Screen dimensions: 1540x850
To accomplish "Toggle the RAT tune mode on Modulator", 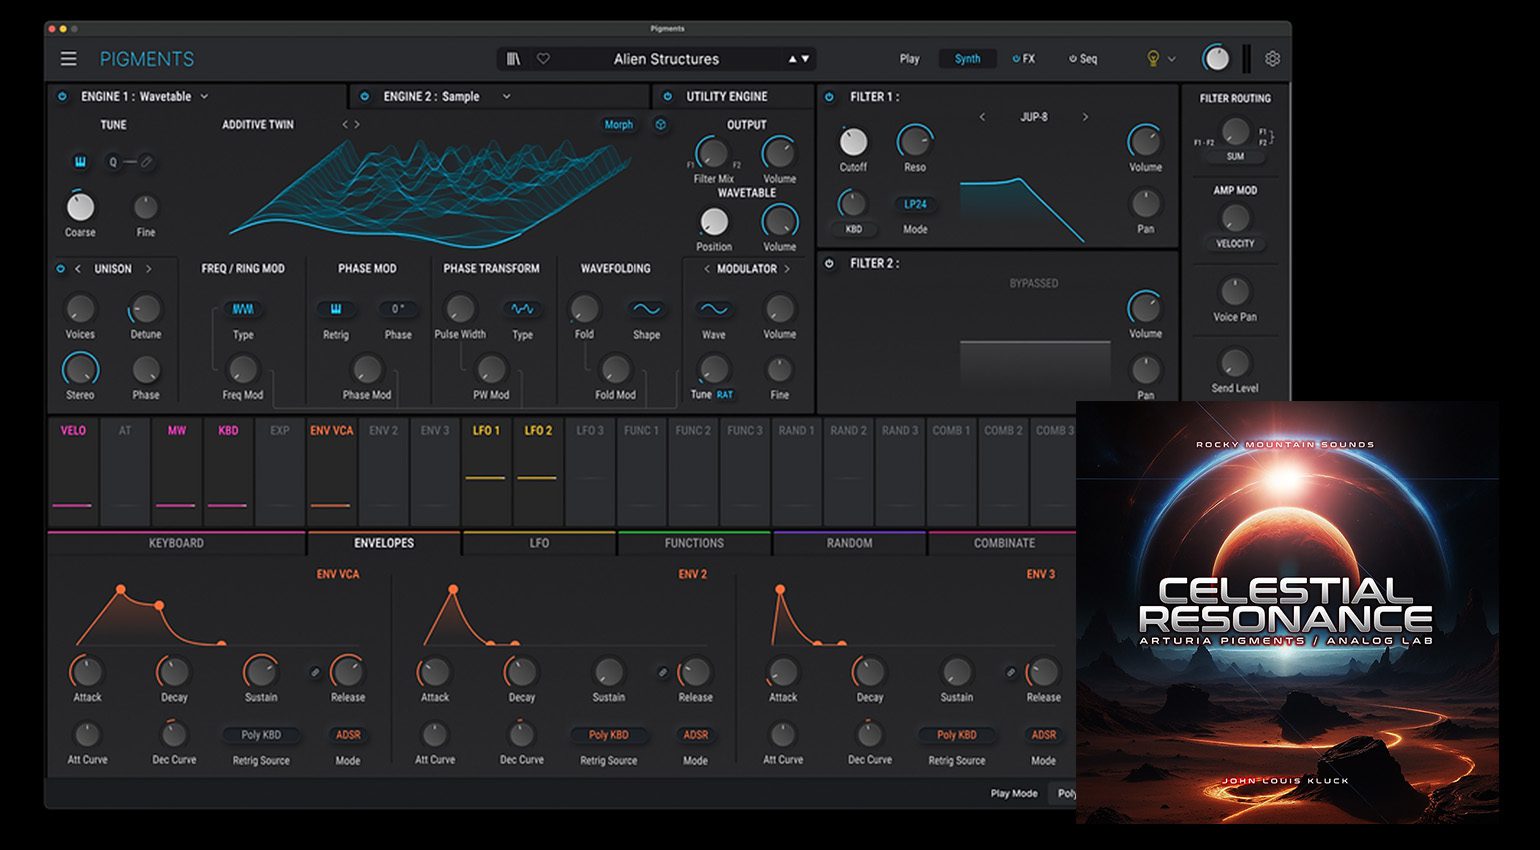I will [725, 395].
